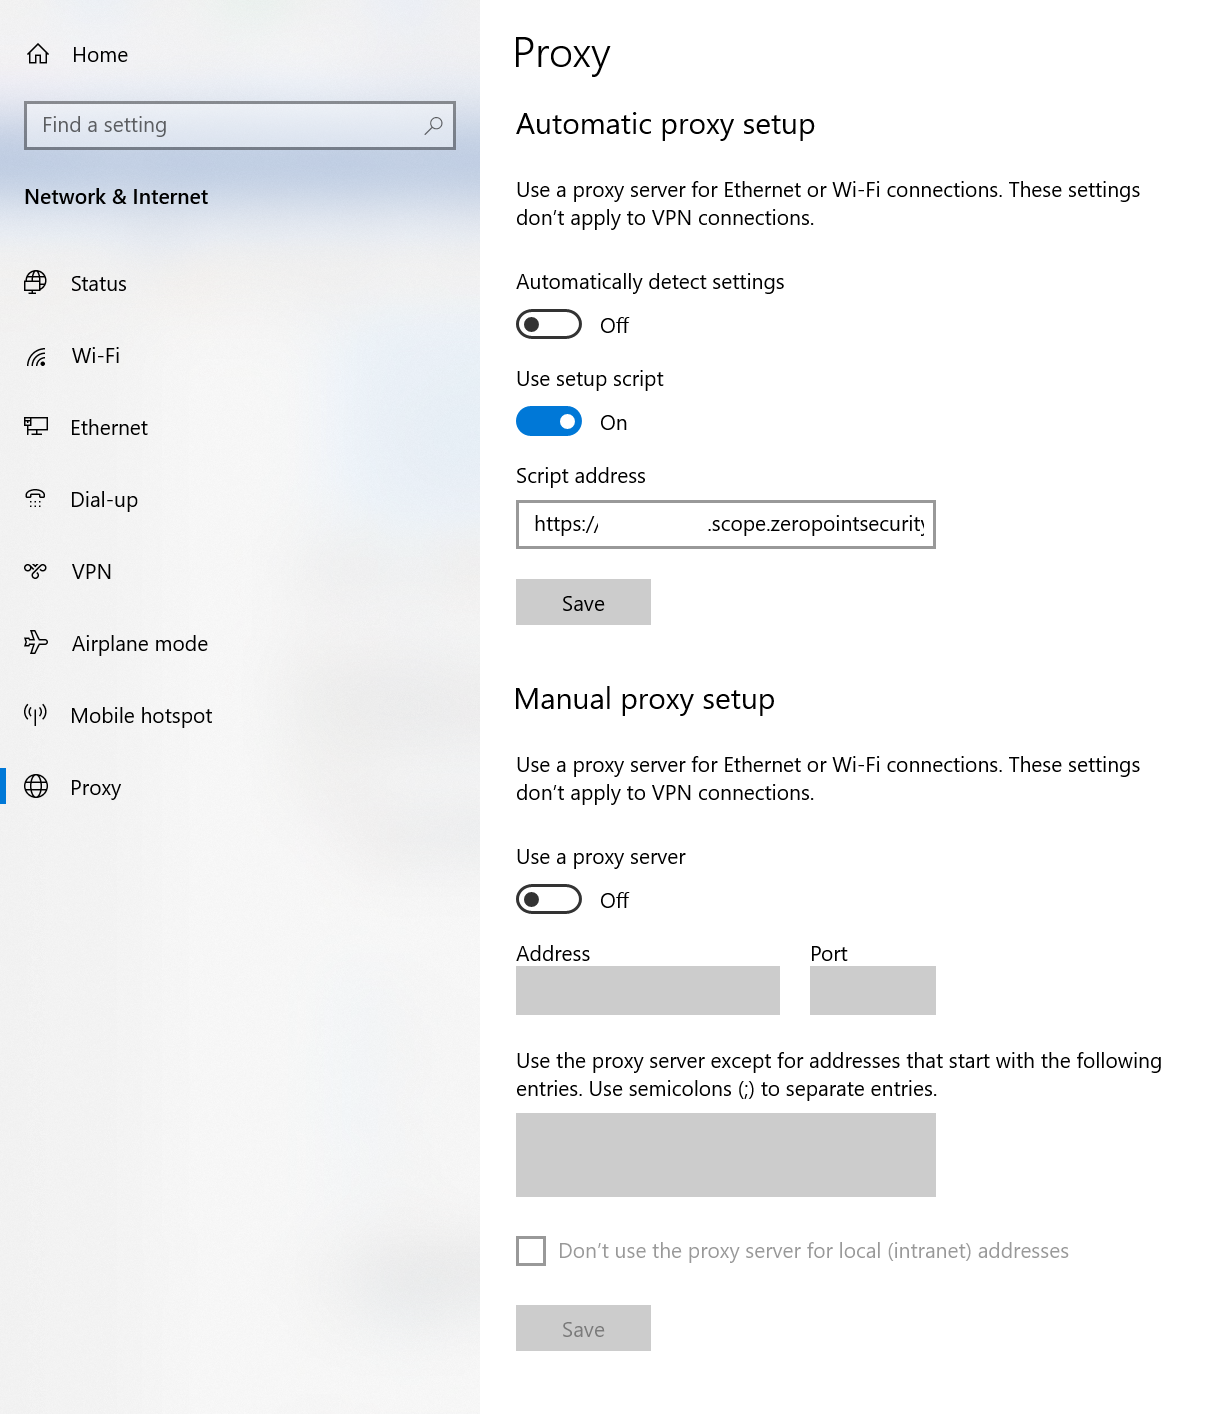Open Wi-Fi settings from sidebar
The image size is (1215, 1414).
coord(94,356)
